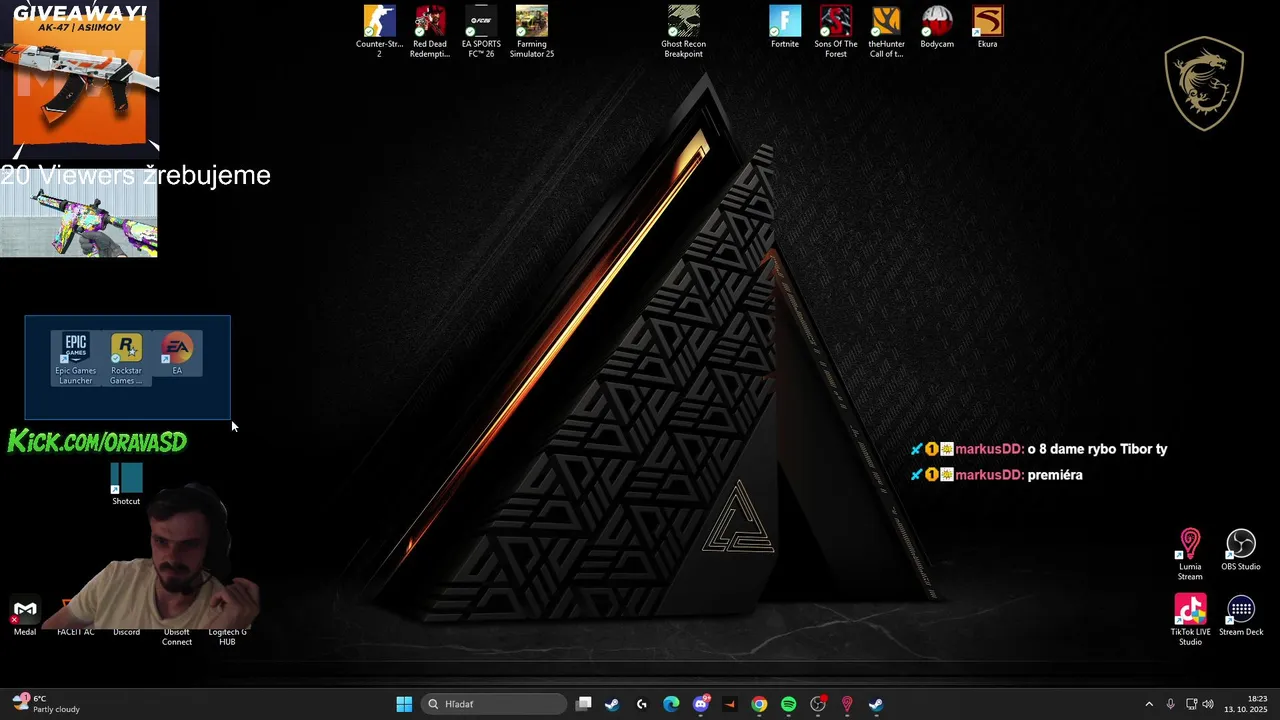
Task: Open the weather widget showing 6°C Partly cloudy
Action: click(46, 704)
